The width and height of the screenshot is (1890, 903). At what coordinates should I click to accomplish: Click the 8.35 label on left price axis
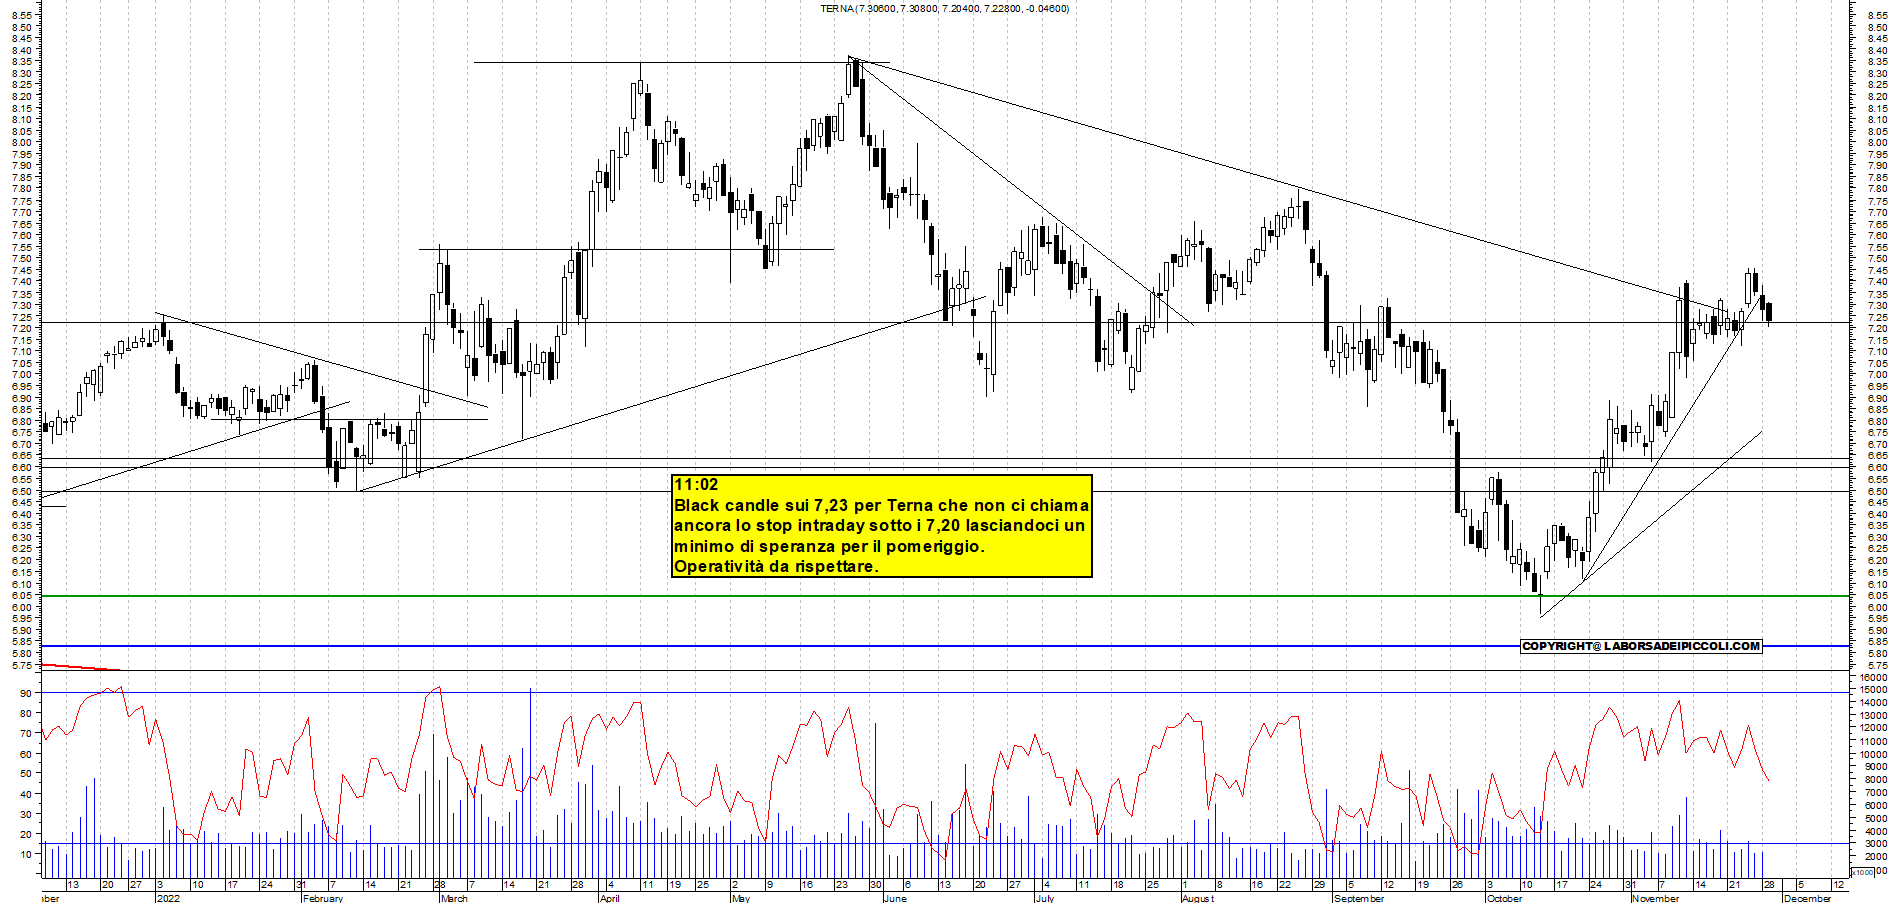click(22, 61)
